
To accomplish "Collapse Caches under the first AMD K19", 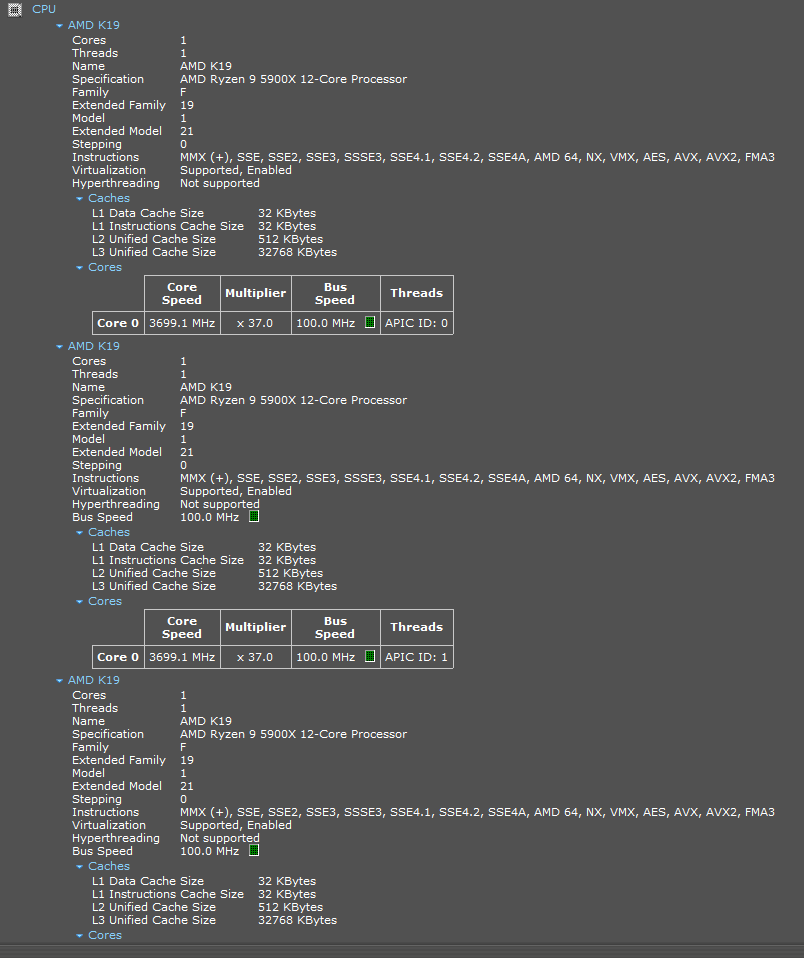I will pyautogui.click(x=79, y=199).
